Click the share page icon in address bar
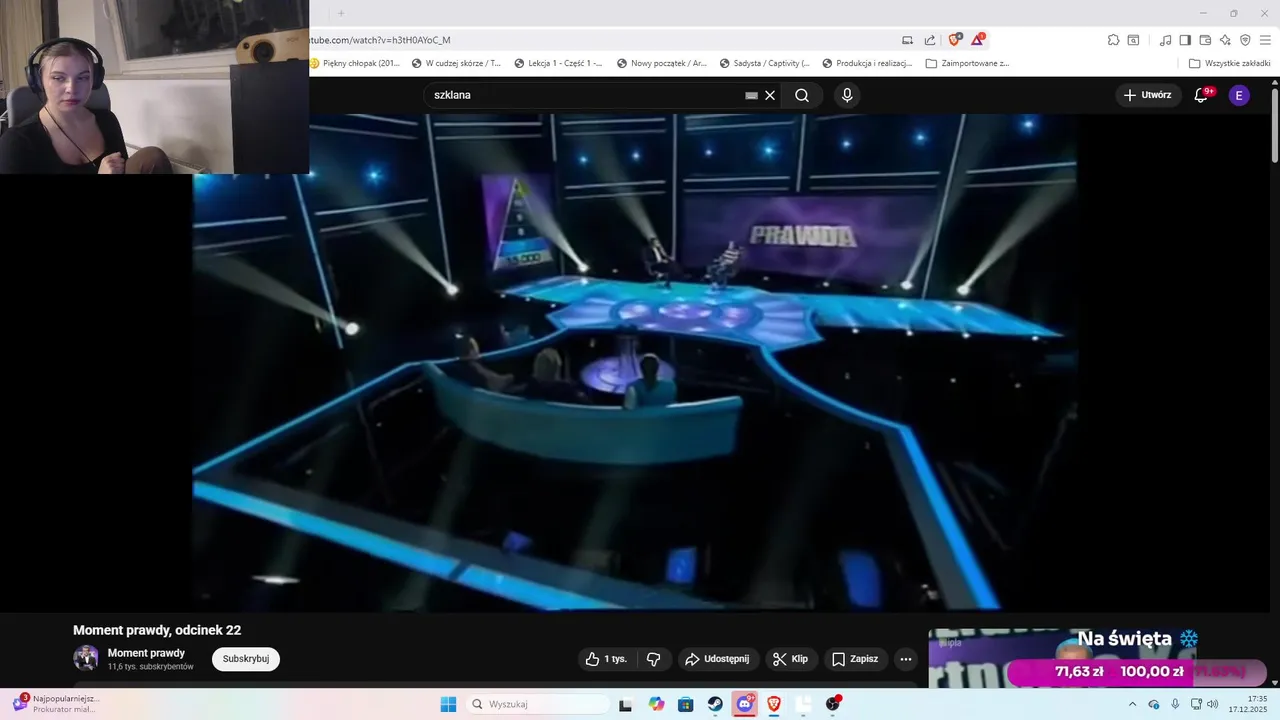The width and height of the screenshot is (1280, 720). point(930,40)
